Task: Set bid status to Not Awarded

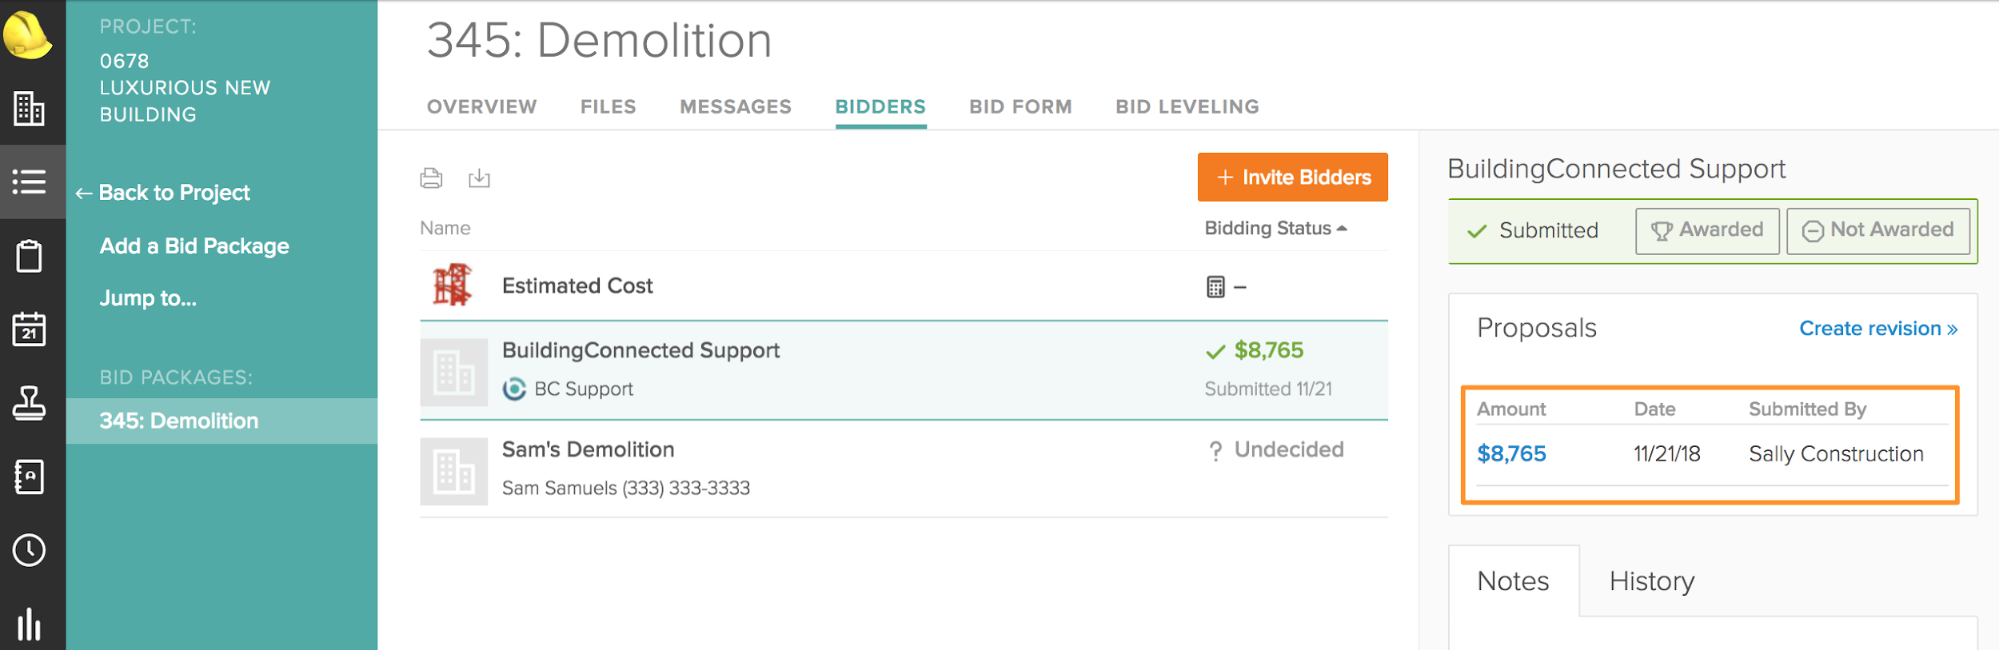Action: point(1877,230)
